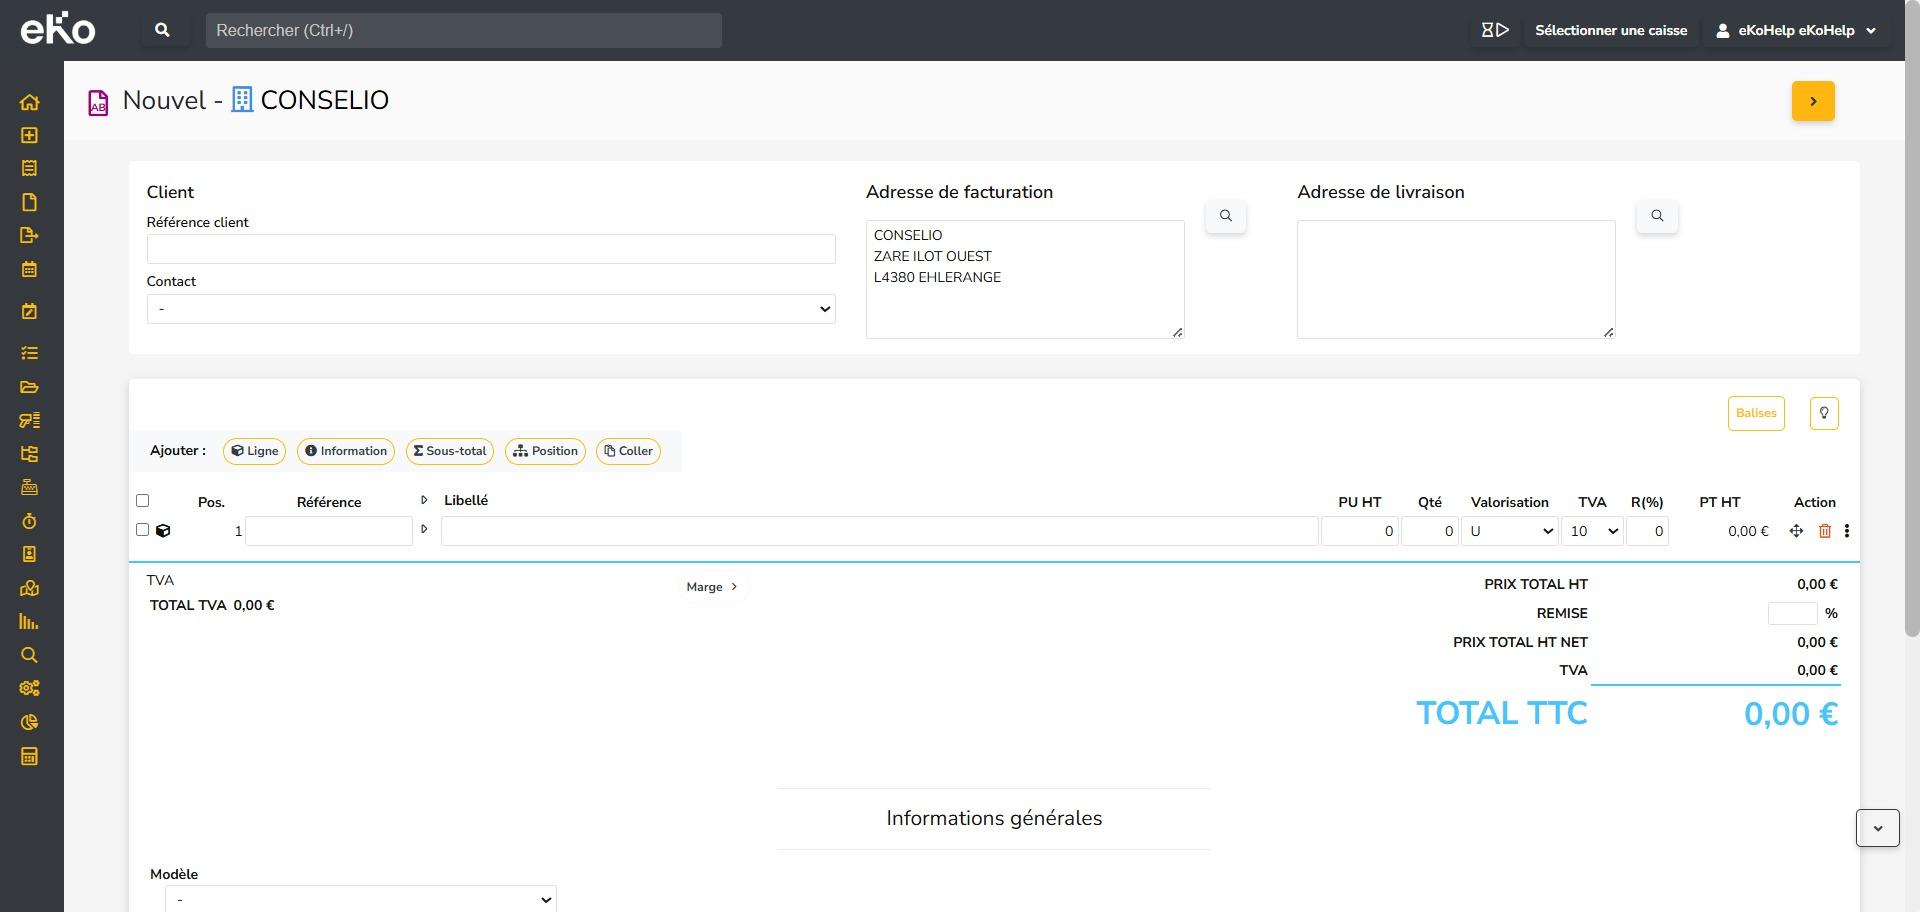Tick the checkbox for line 1
This screenshot has height=912, width=1920.
(x=142, y=530)
